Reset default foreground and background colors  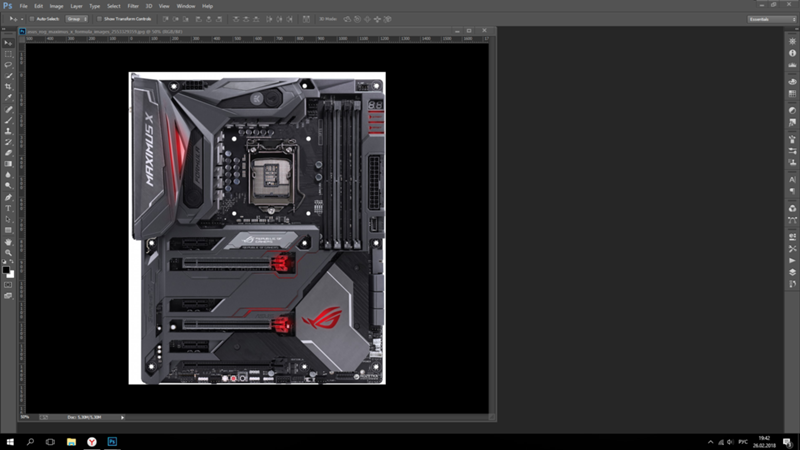(x=4, y=262)
